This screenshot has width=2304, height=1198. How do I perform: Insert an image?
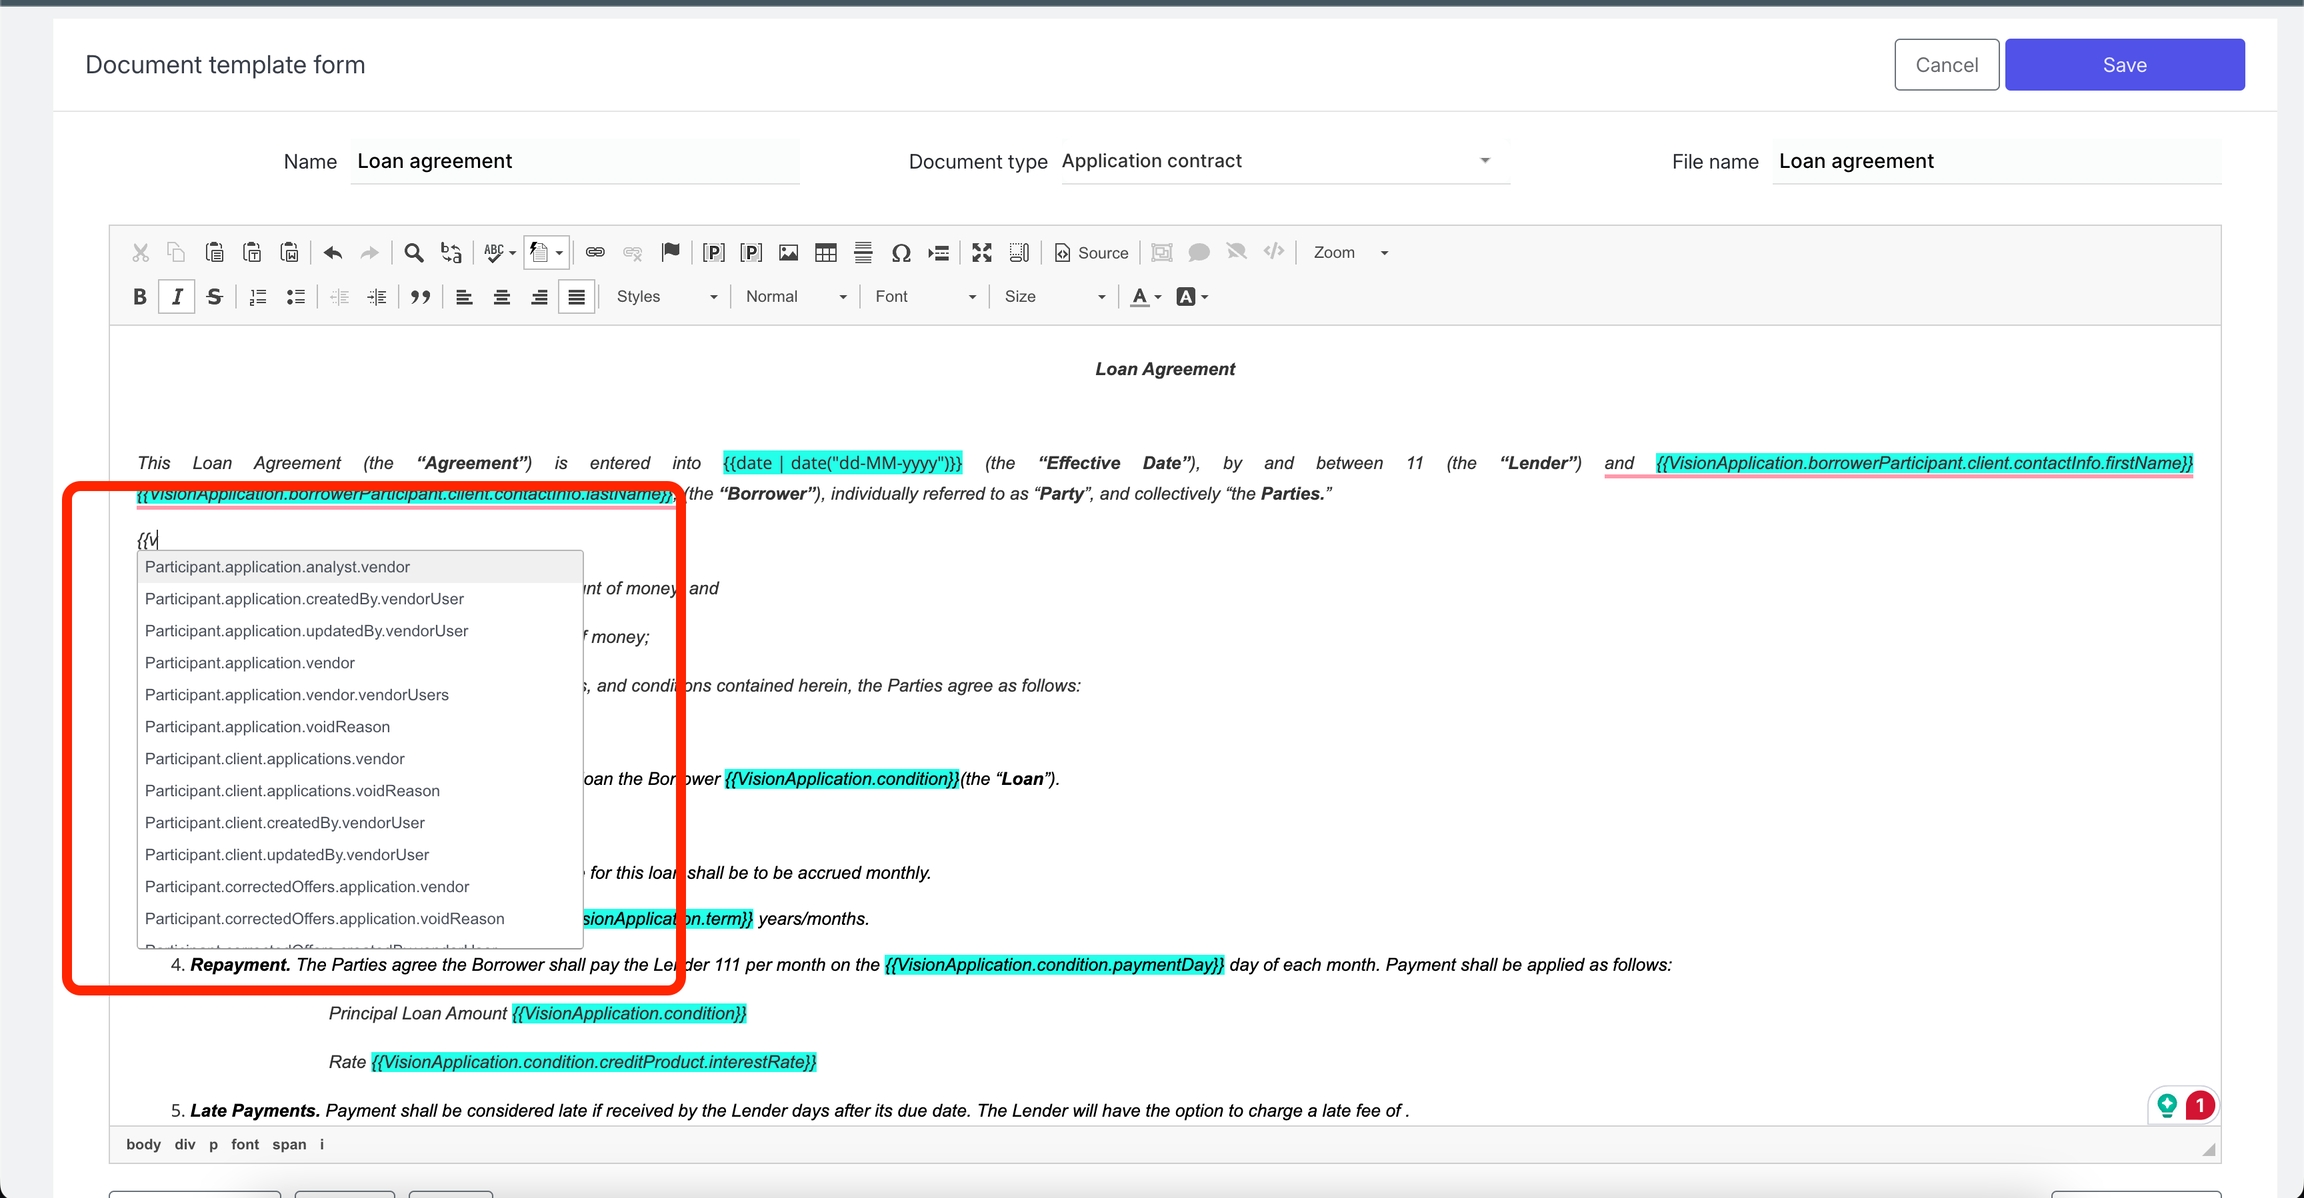click(788, 253)
